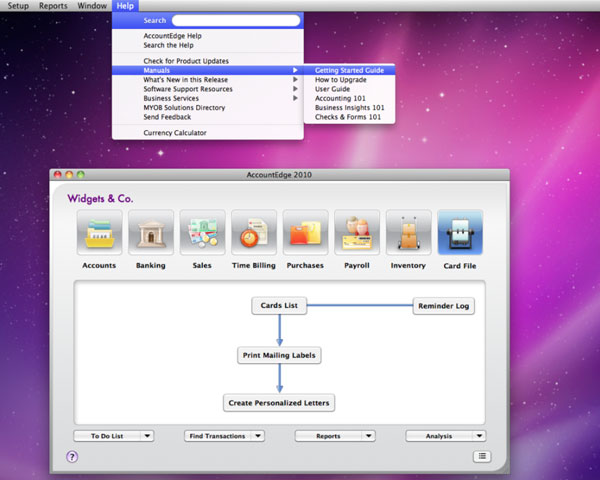This screenshot has height=480, width=600.
Task: Open the Banking command center icon
Action: click(x=151, y=232)
